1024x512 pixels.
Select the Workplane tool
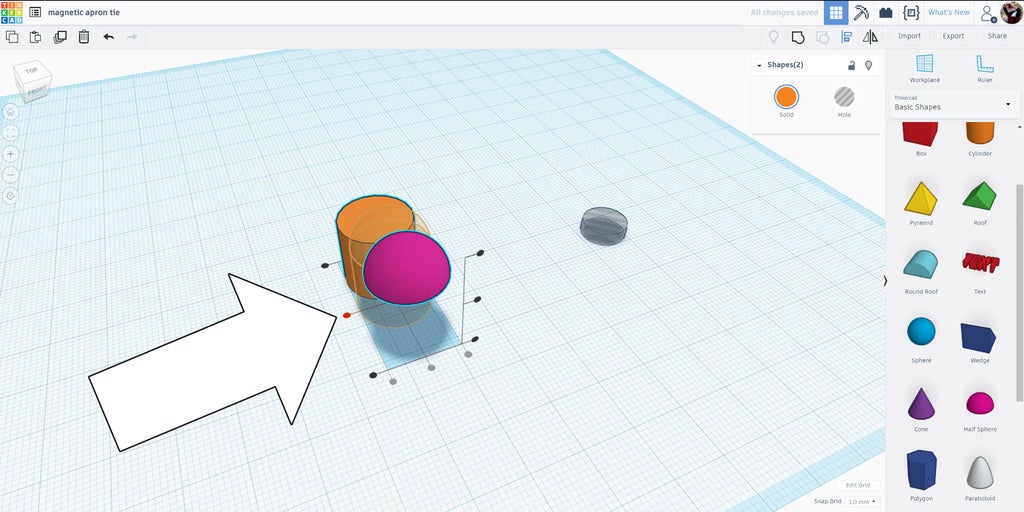(x=925, y=68)
